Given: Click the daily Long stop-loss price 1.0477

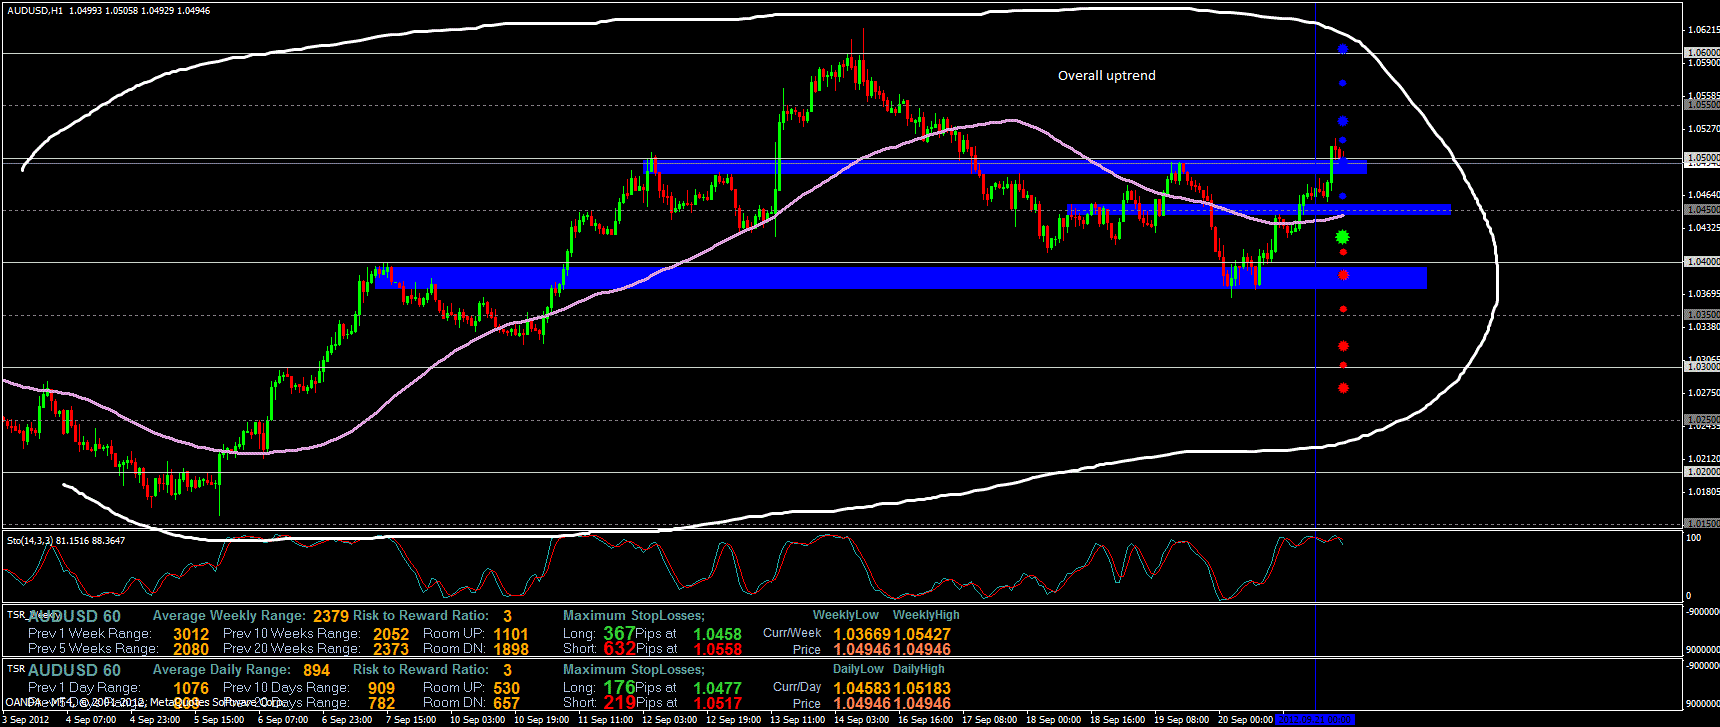Looking at the screenshot, I should (x=717, y=688).
